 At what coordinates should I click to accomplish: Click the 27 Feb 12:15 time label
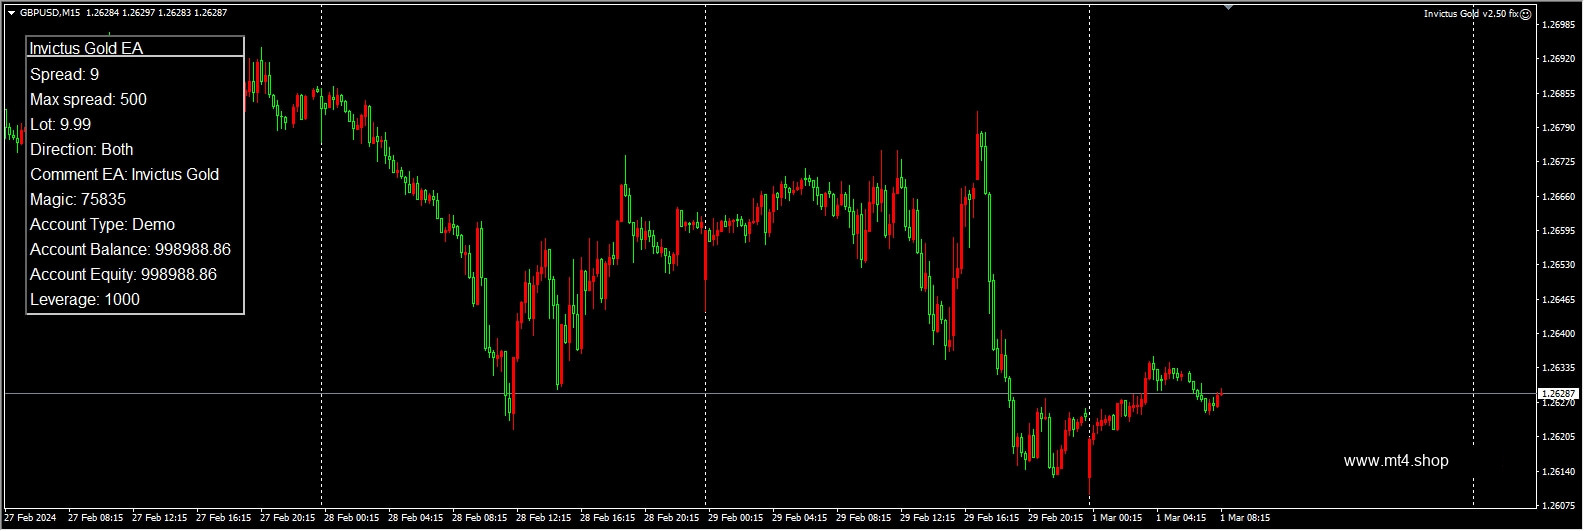click(162, 518)
